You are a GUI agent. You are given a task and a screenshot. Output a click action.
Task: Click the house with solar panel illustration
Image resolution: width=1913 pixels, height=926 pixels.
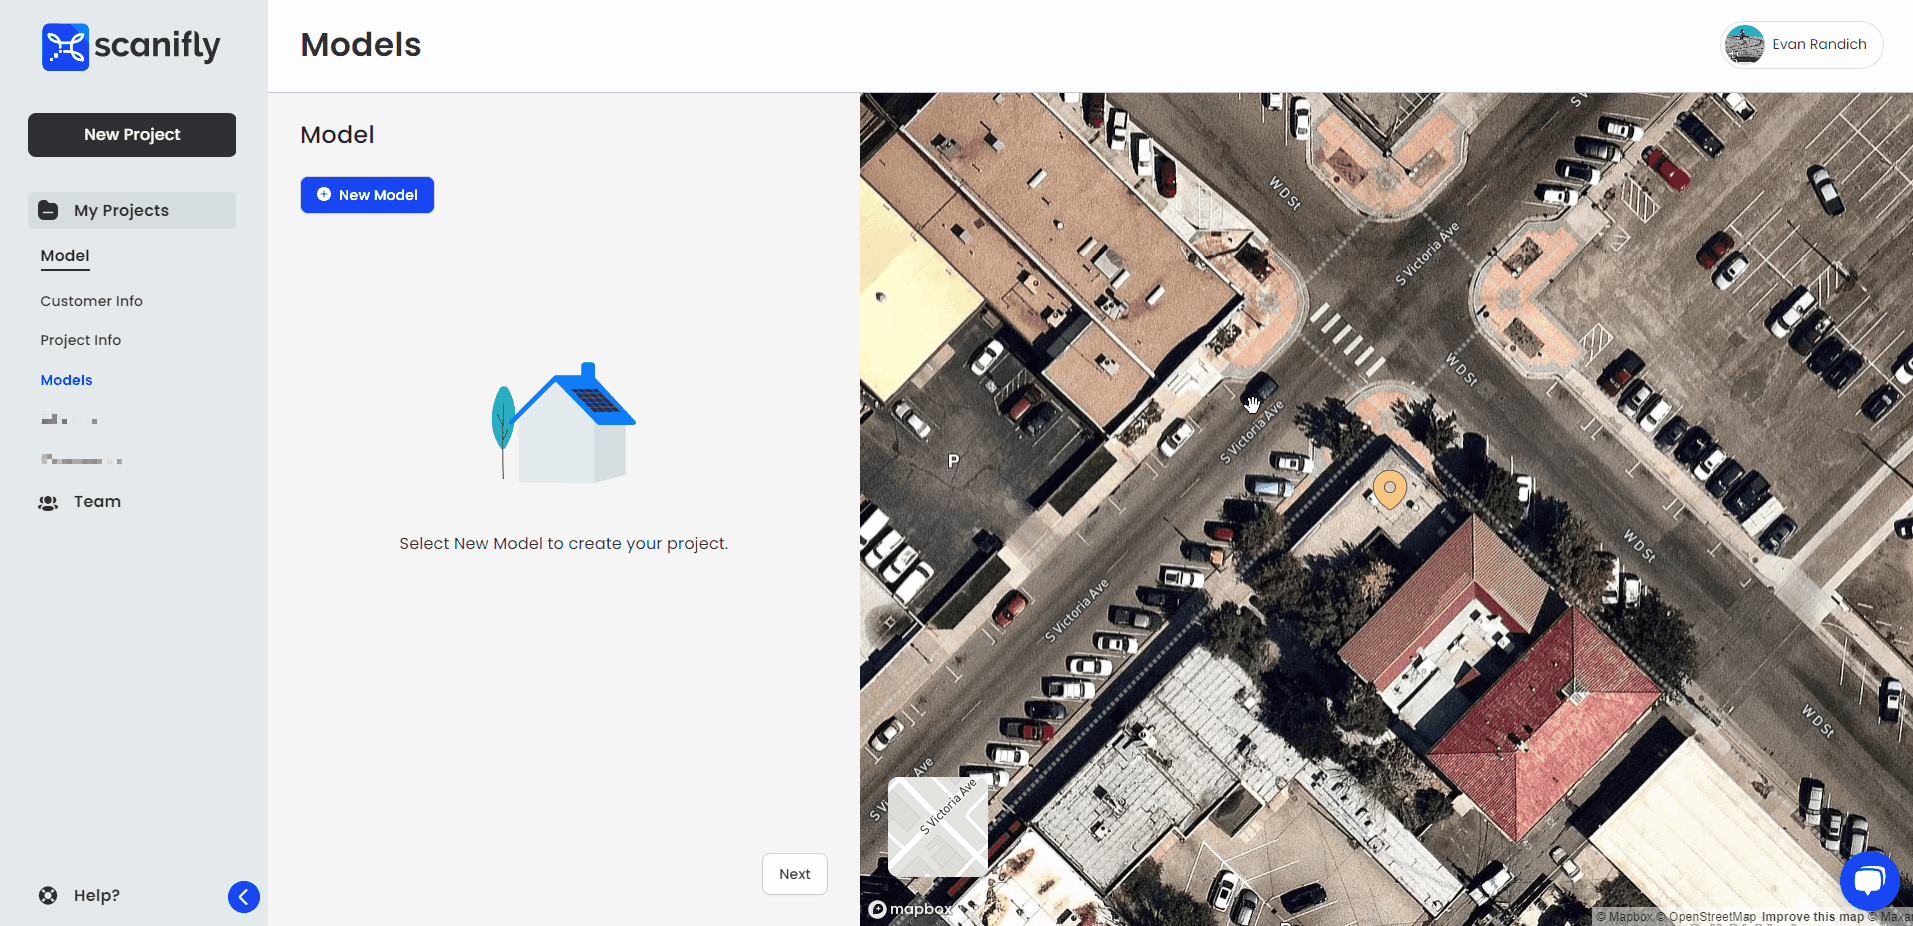tap(564, 423)
